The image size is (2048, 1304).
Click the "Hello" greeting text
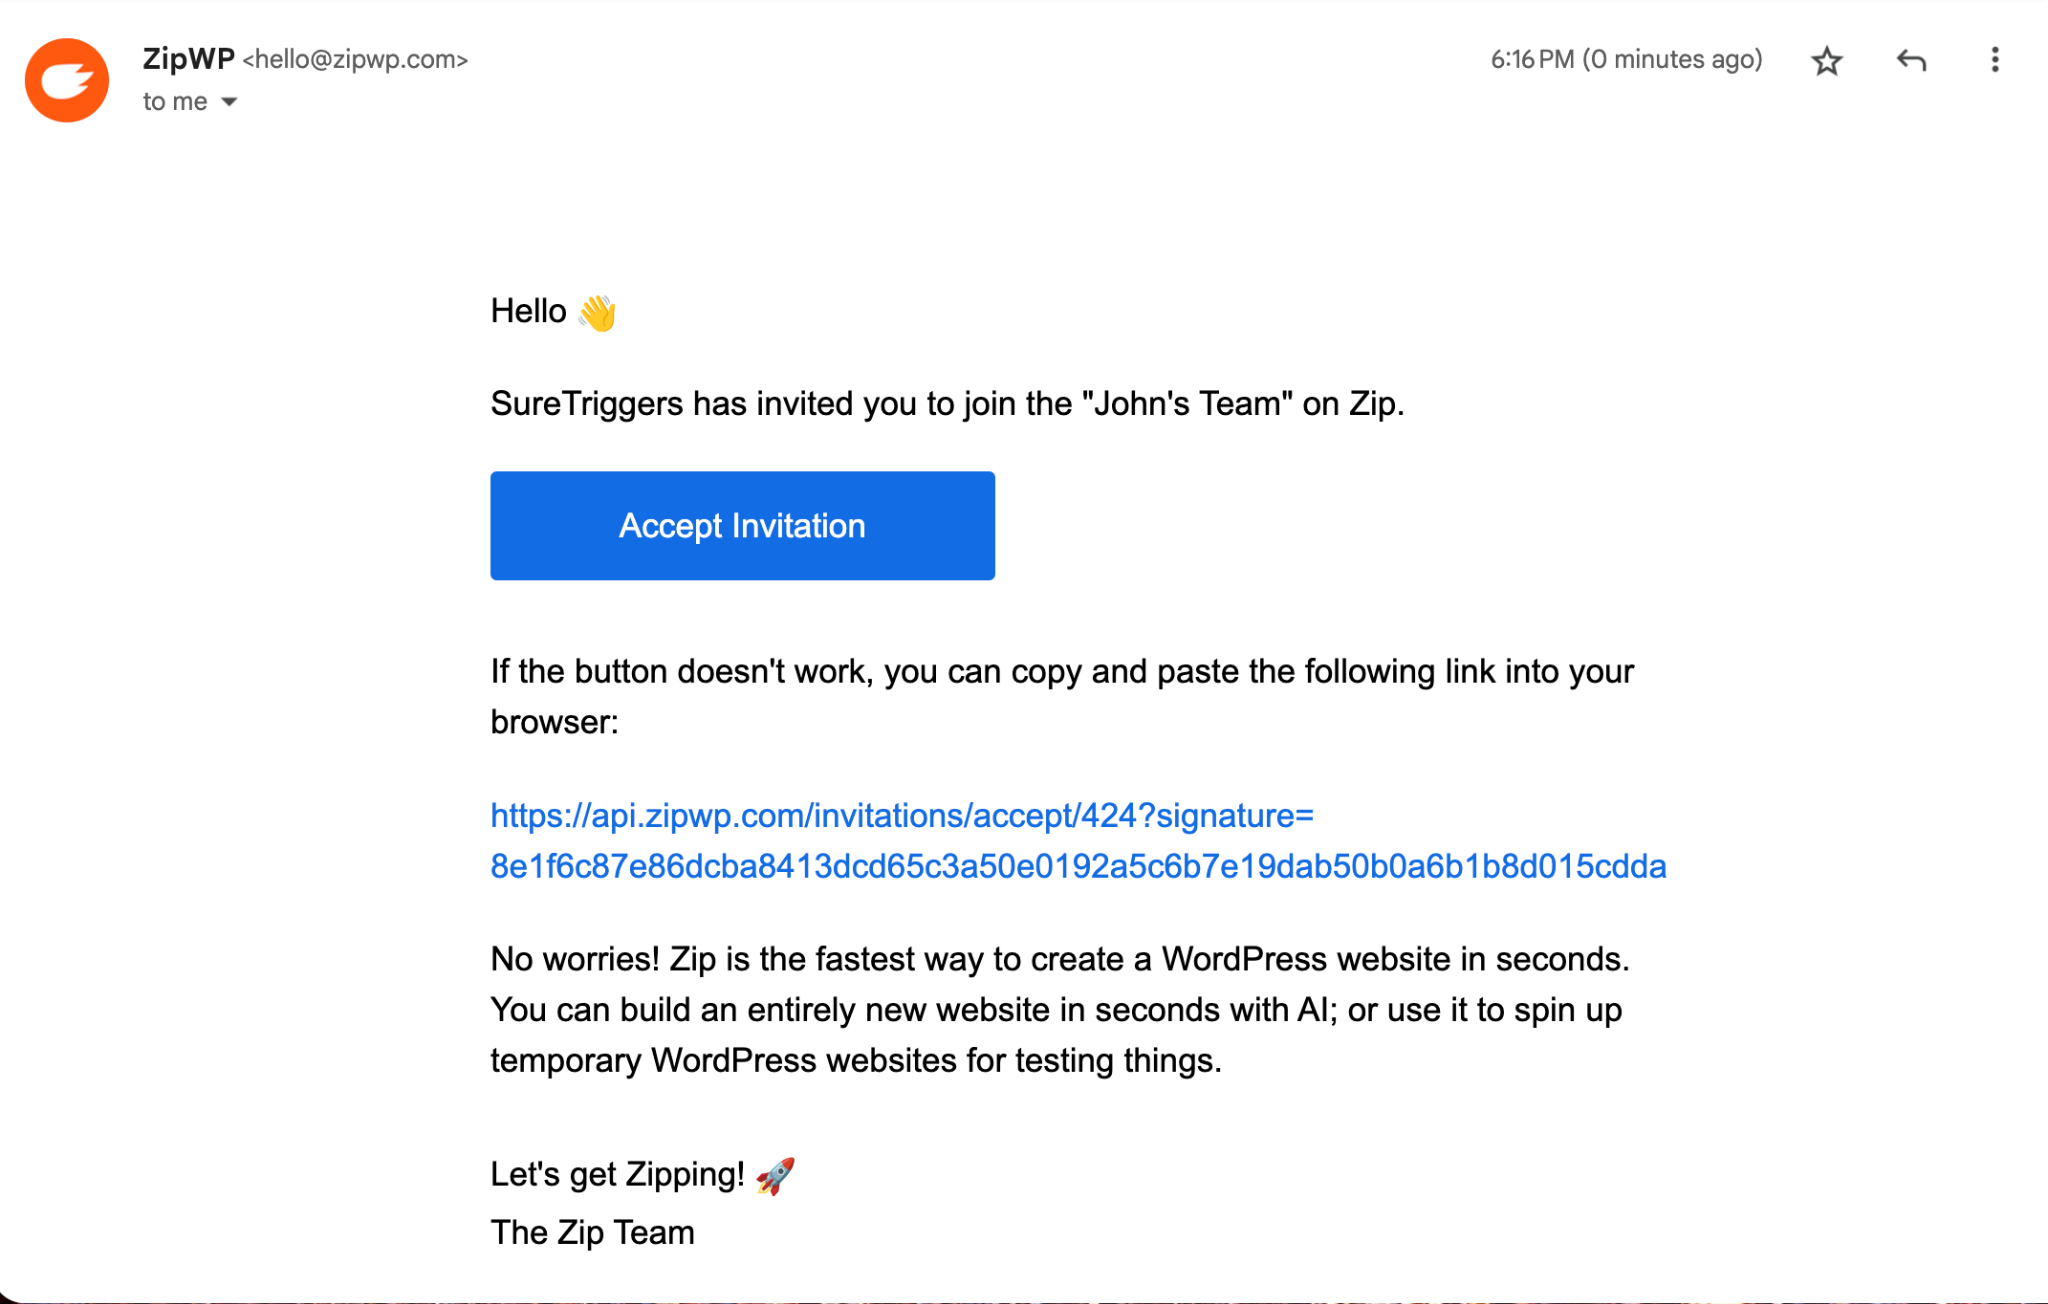(528, 312)
